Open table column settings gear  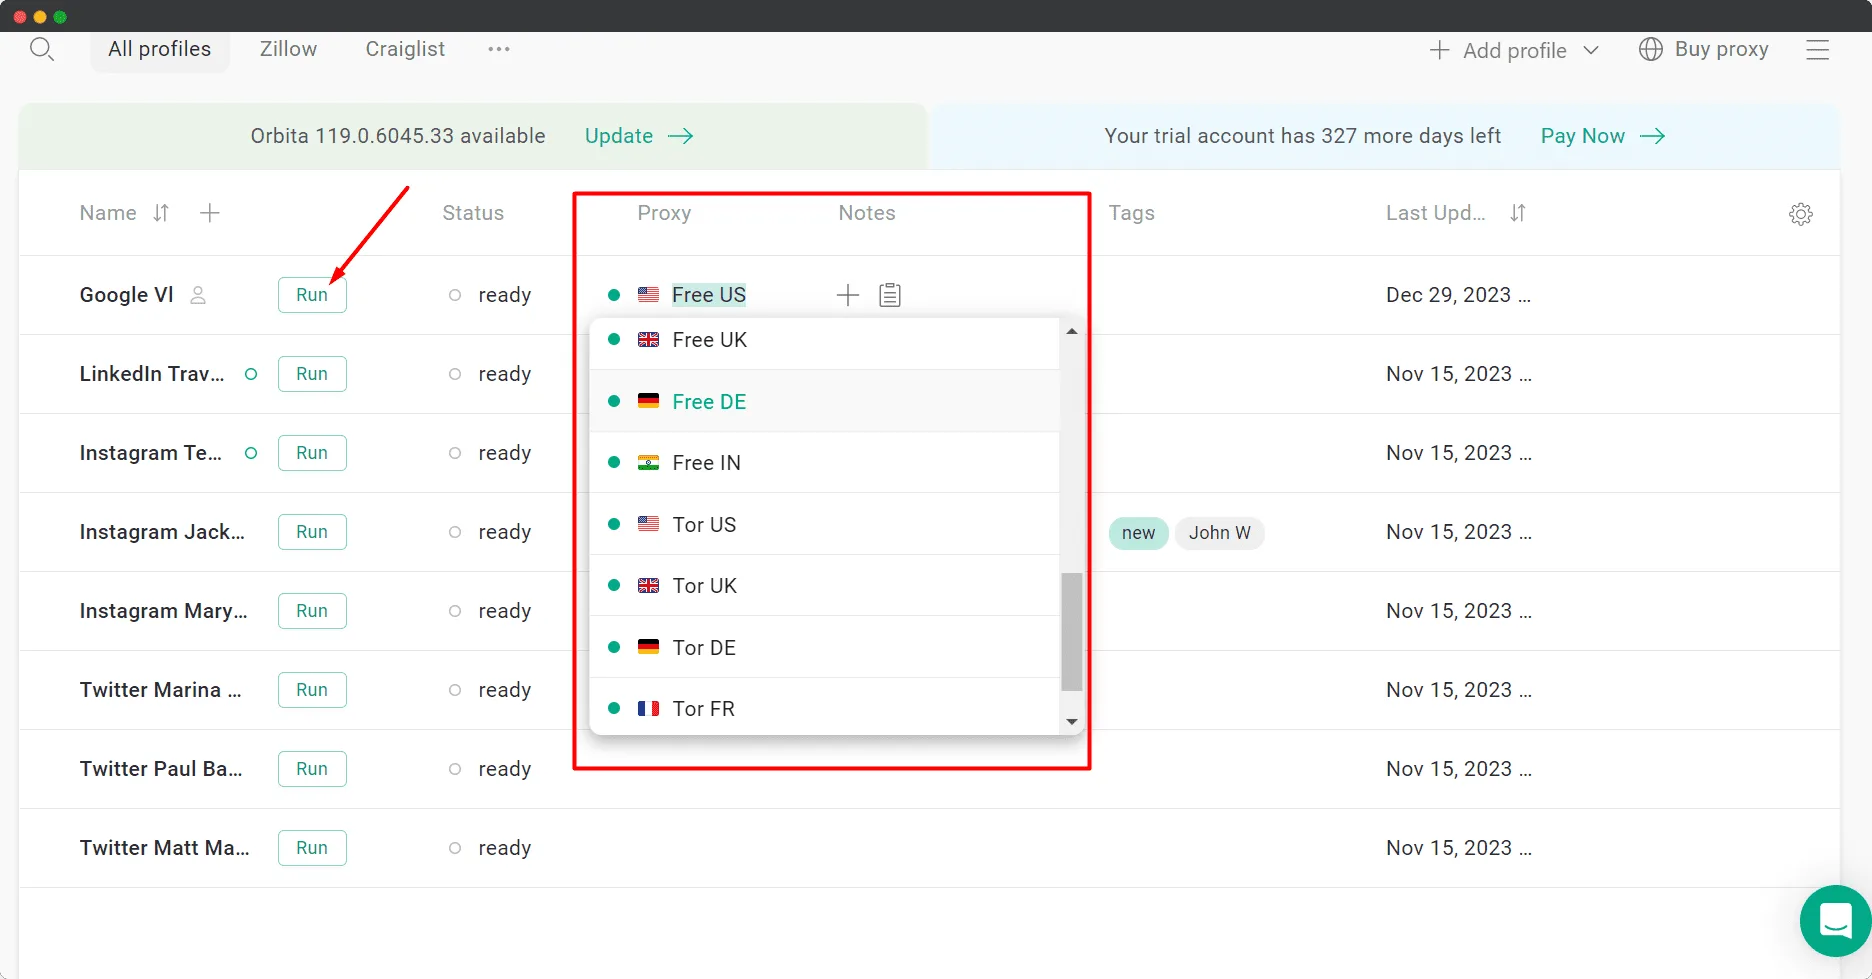pyautogui.click(x=1800, y=214)
